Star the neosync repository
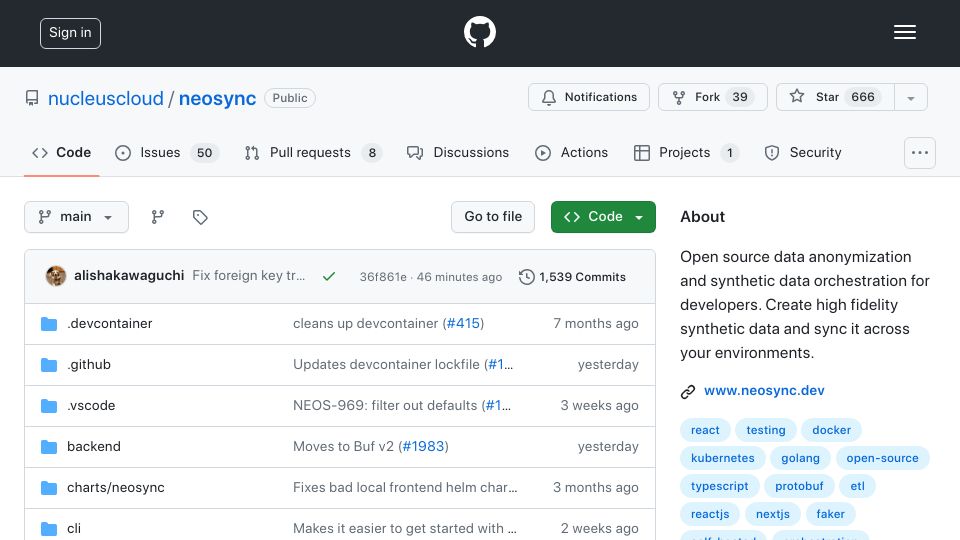 (x=835, y=97)
